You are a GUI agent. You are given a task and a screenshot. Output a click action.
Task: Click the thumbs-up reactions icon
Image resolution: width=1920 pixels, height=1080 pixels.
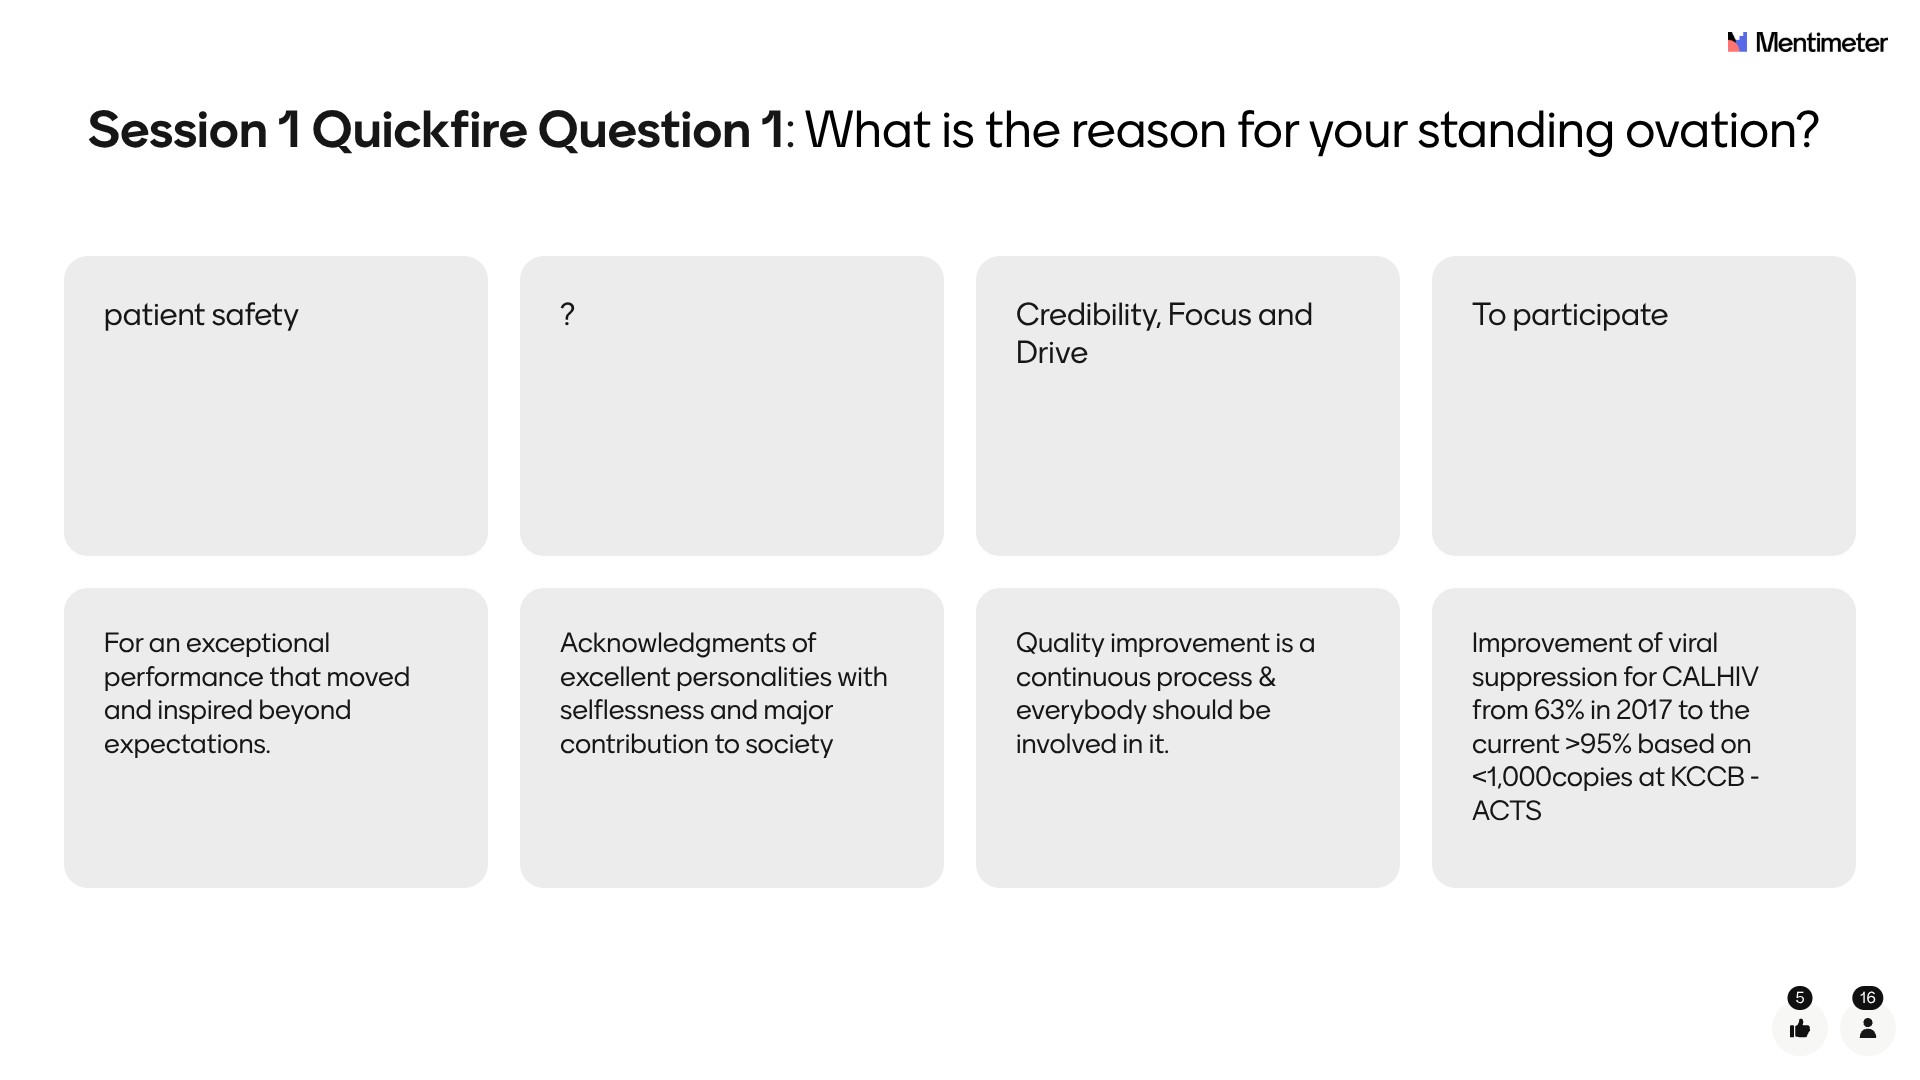(x=1800, y=1028)
